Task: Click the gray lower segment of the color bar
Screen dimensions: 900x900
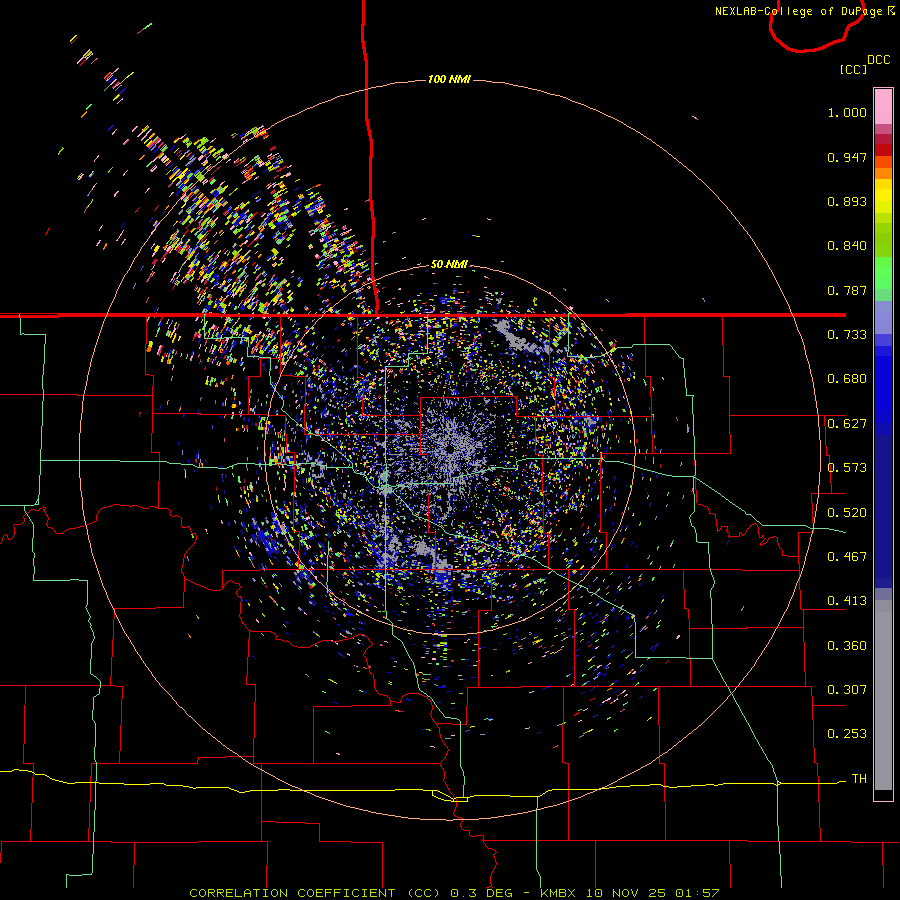Action: pyautogui.click(x=883, y=695)
